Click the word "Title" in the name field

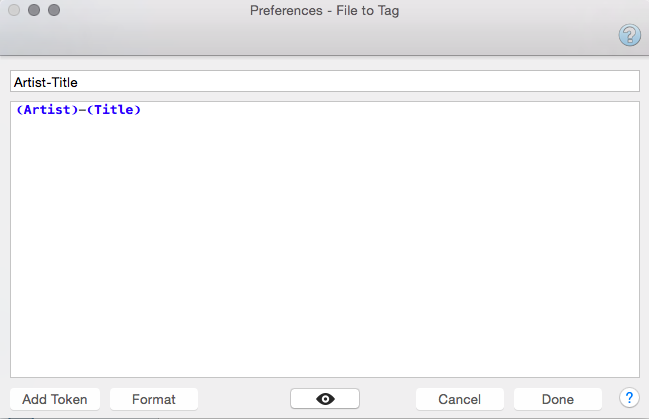pos(64,82)
